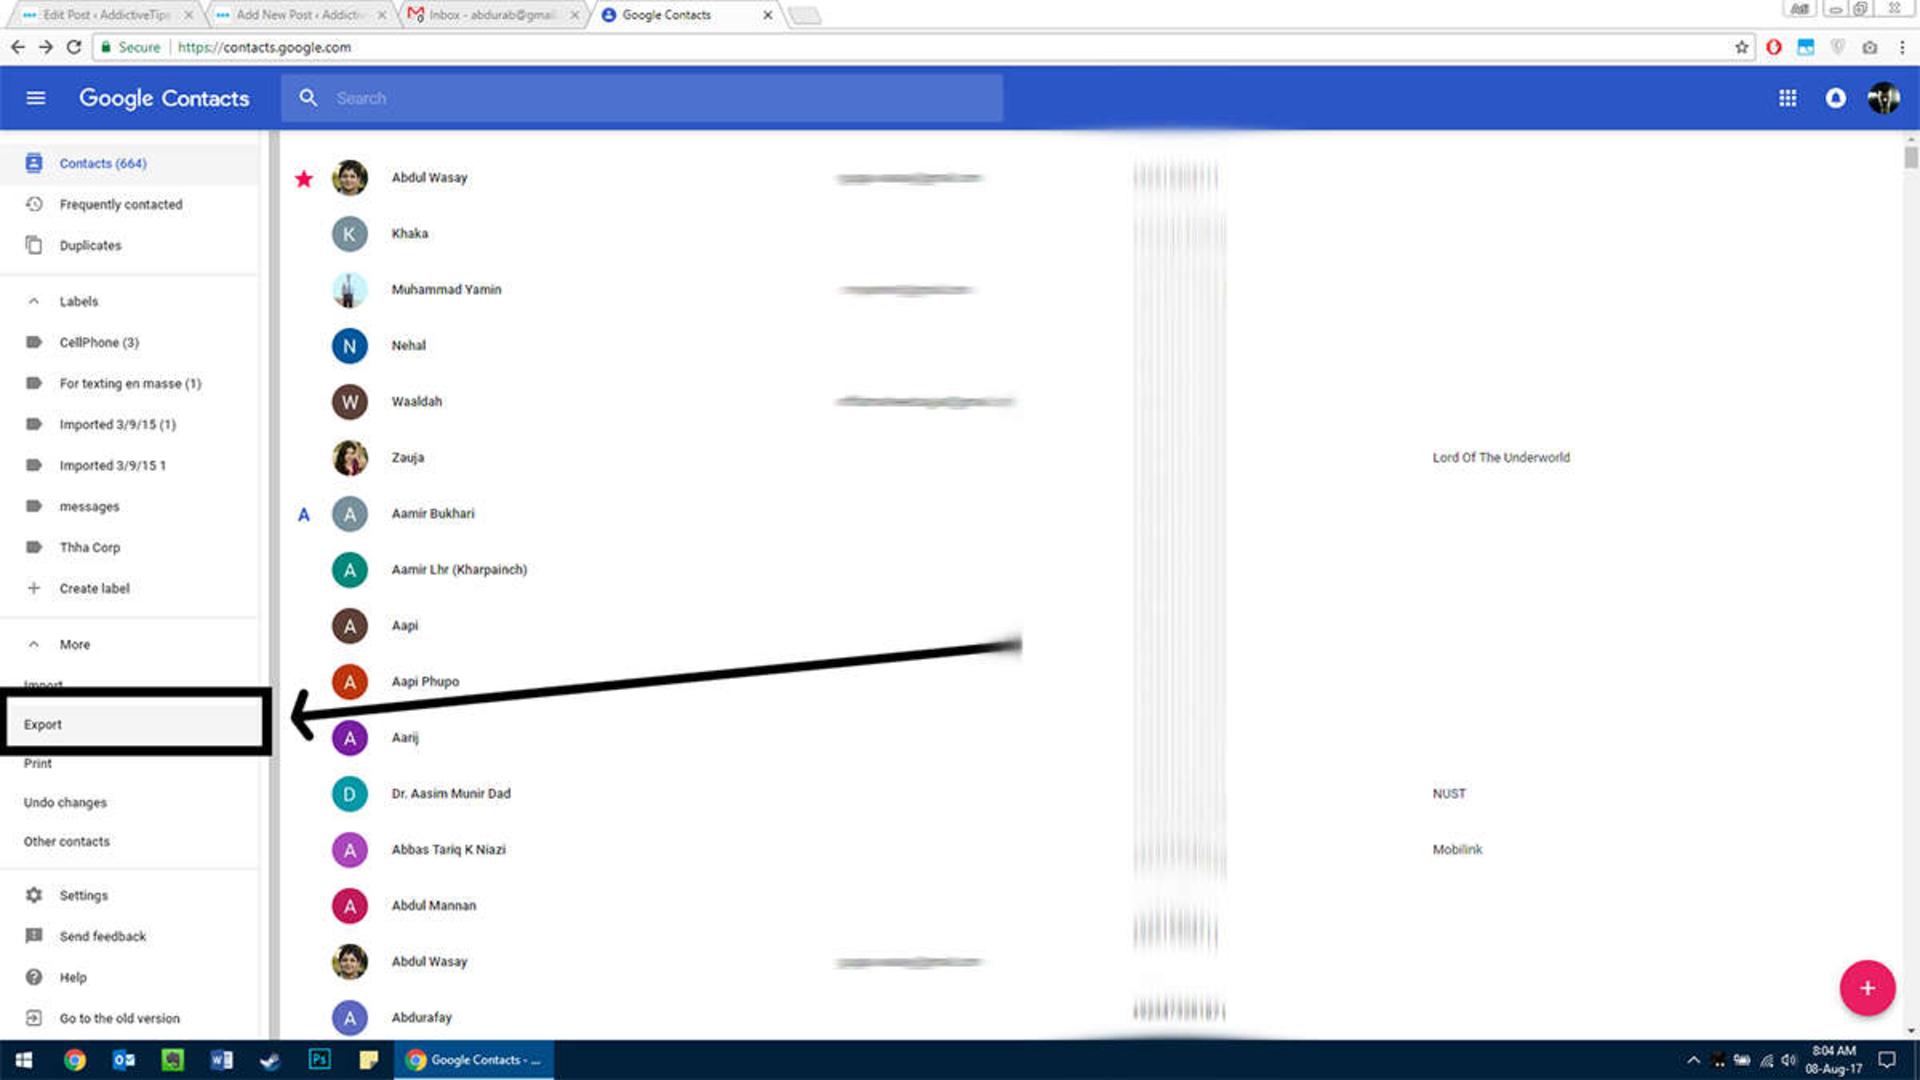Image resolution: width=1920 pixels, height=1080 pixels.
Task: Bookmark this page with the star icon
Action: tap(1741, 47)
